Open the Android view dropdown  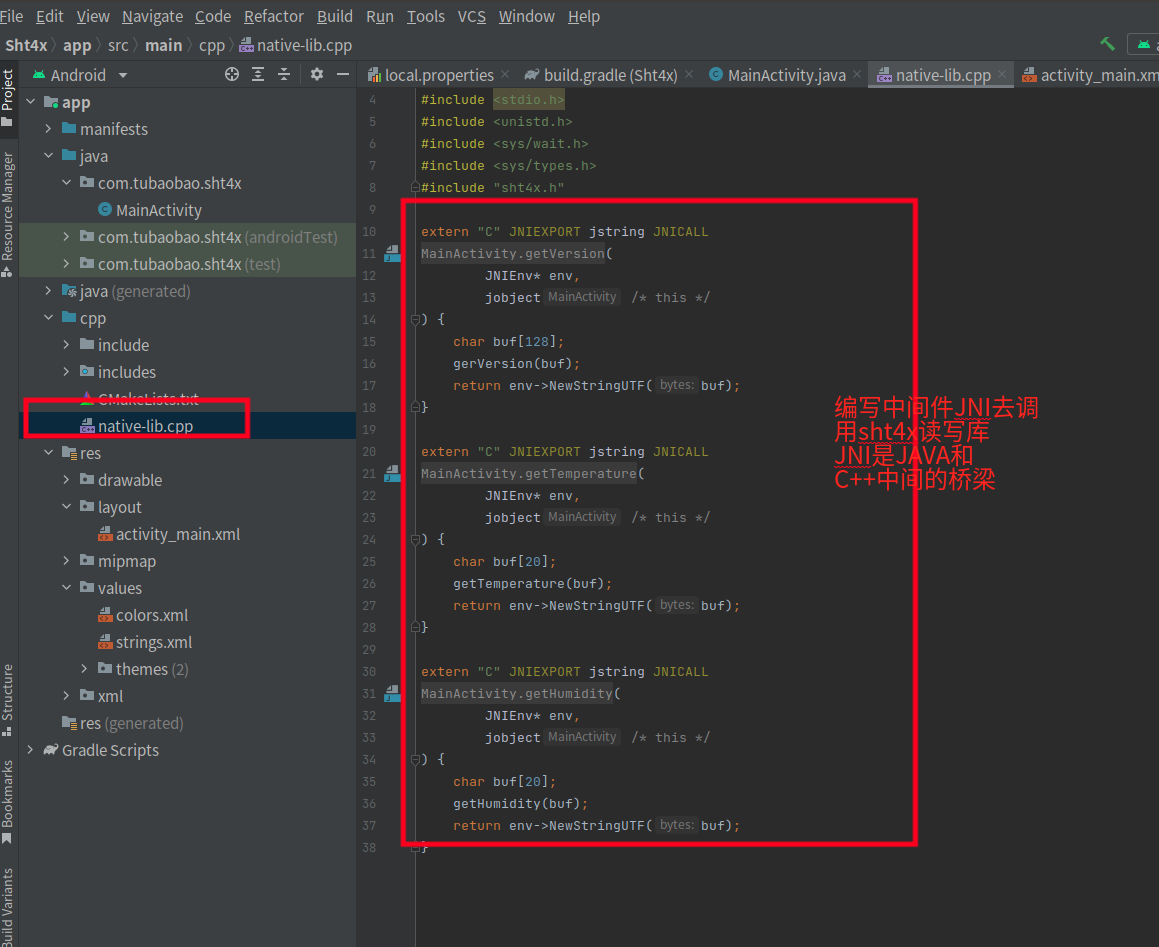point(123,76)
